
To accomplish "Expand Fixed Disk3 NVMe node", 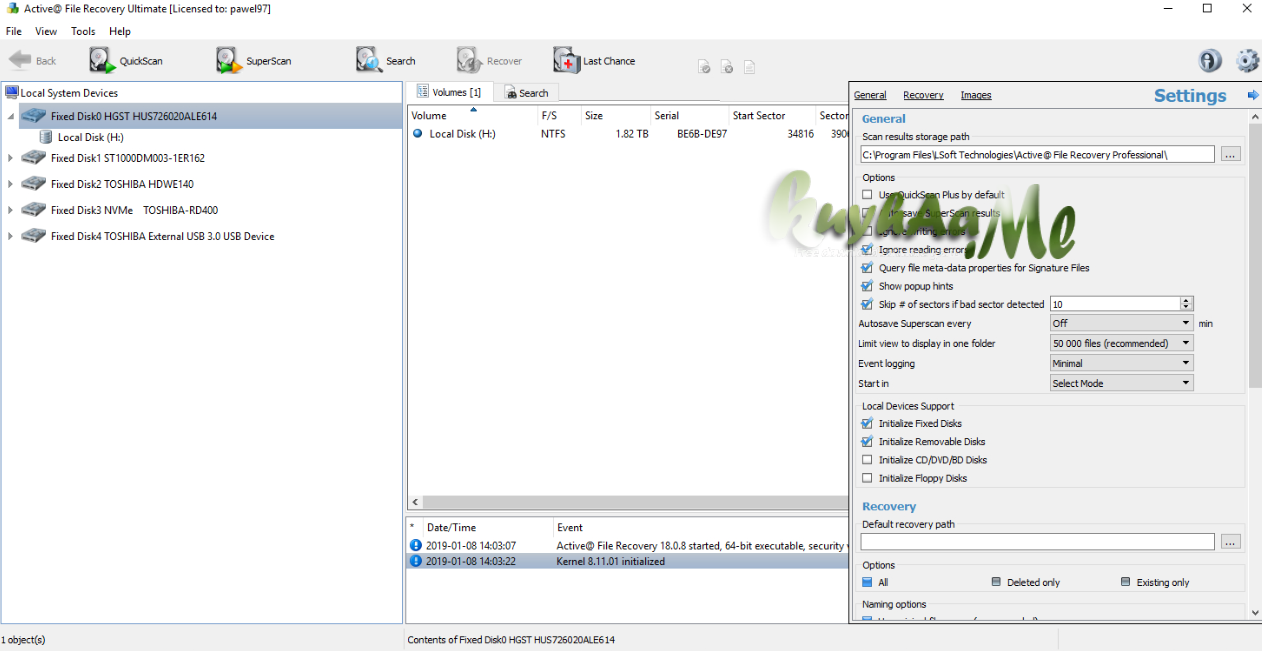I will [x=10, y=210].
